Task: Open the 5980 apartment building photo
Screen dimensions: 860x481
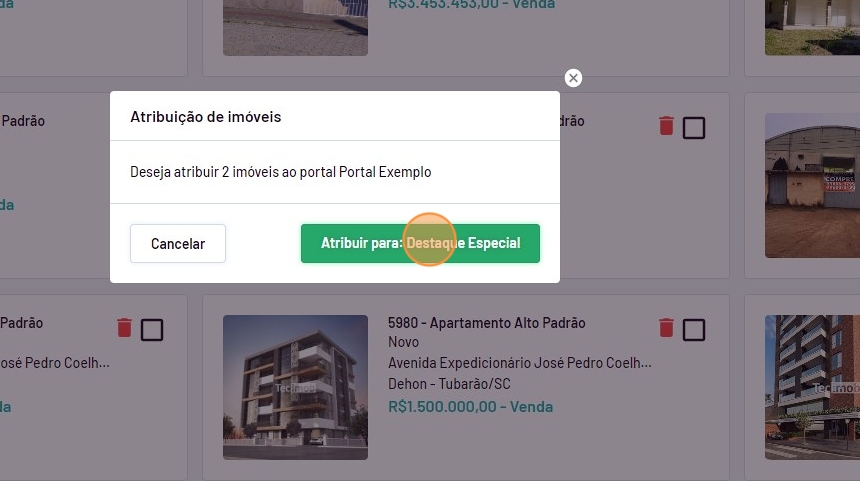Action: [x=295, y=387]
